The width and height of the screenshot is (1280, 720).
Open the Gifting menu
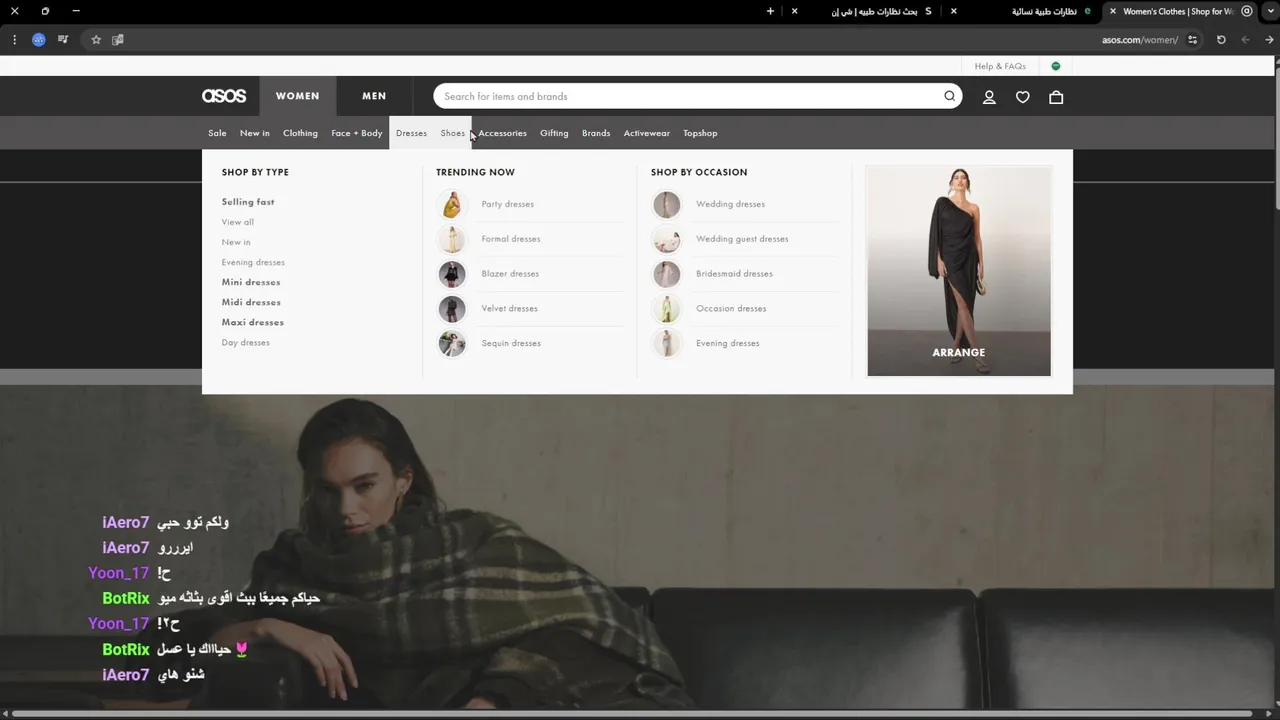point(554,133)
